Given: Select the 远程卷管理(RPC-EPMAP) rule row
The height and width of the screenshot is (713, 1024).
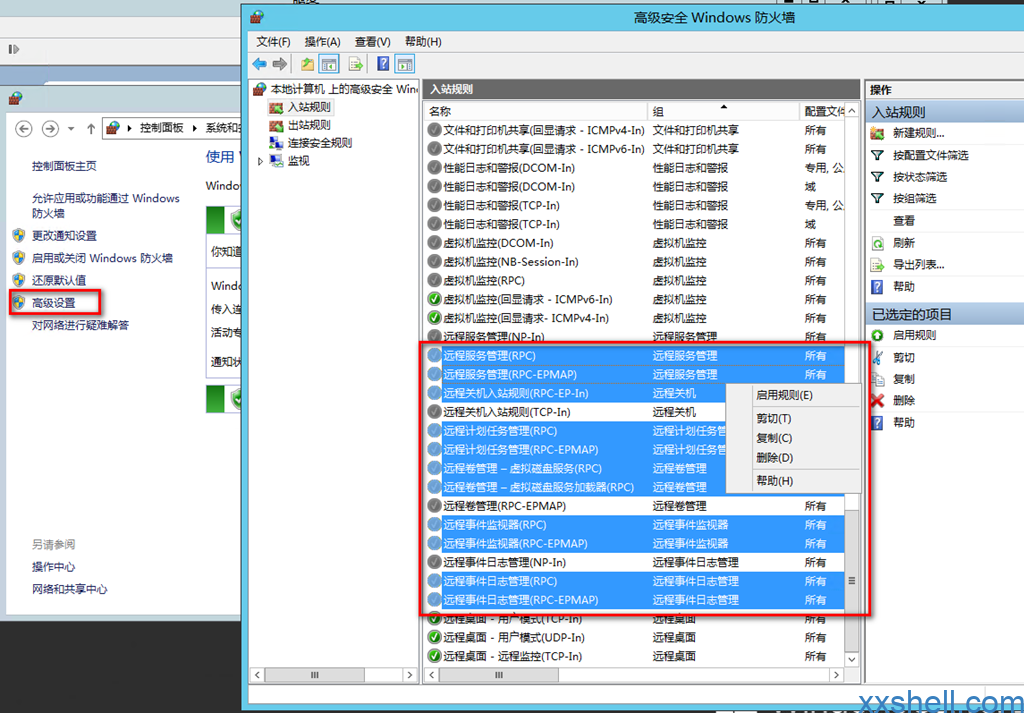Looking at the screenshot, I should pyautogui.click(x=634, y=506).
